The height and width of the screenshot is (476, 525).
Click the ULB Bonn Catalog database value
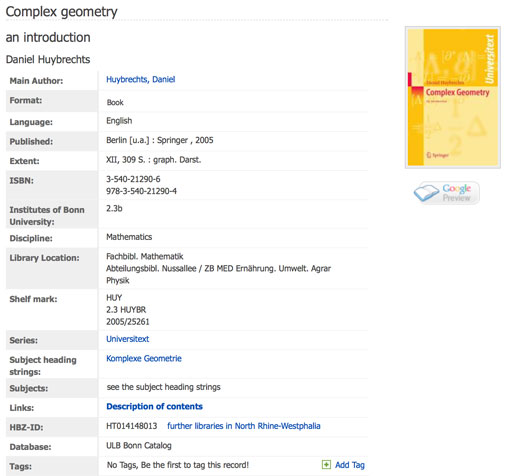[x=139, y=446]
